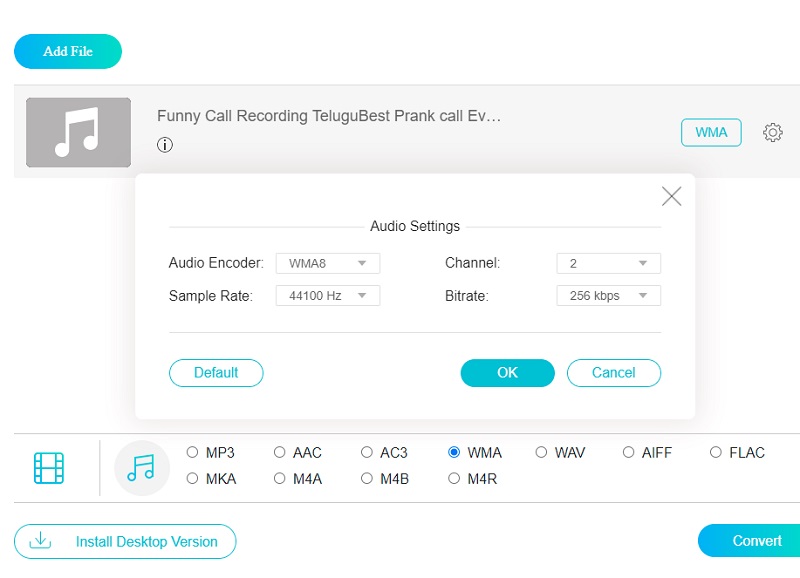
Task: Click the info icon below the file name
Action: 165,145
